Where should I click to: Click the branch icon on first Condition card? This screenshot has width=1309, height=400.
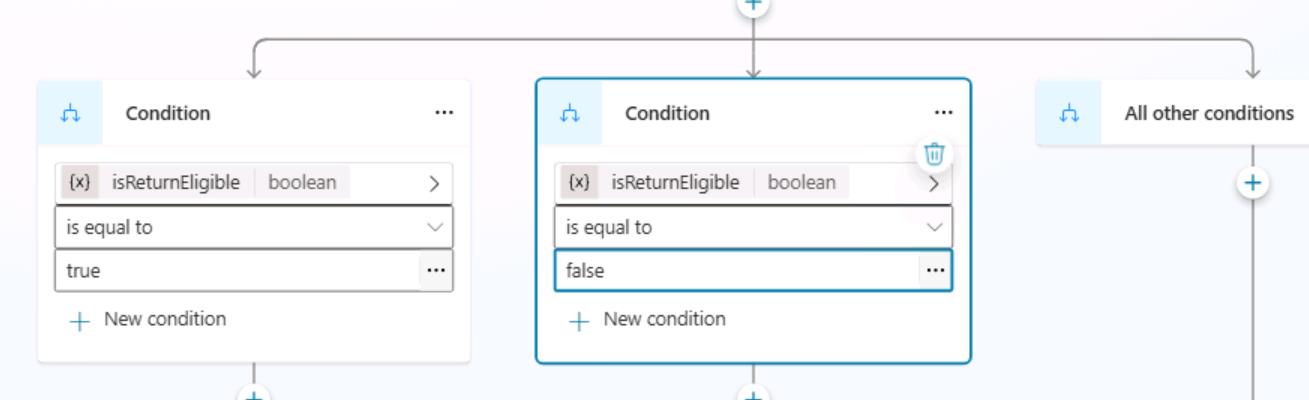[x=70, y=114]
